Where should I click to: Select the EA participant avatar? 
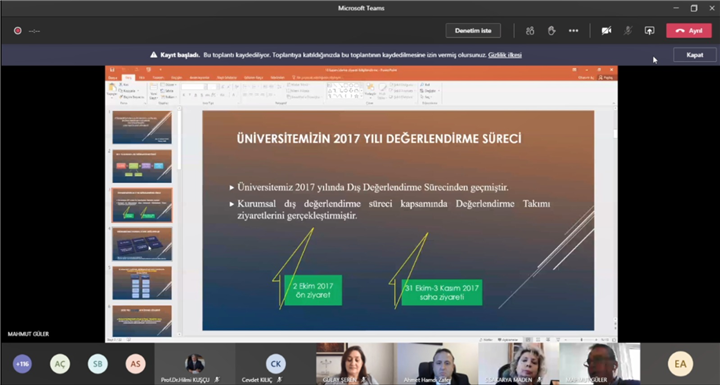(x=680, y=364)
